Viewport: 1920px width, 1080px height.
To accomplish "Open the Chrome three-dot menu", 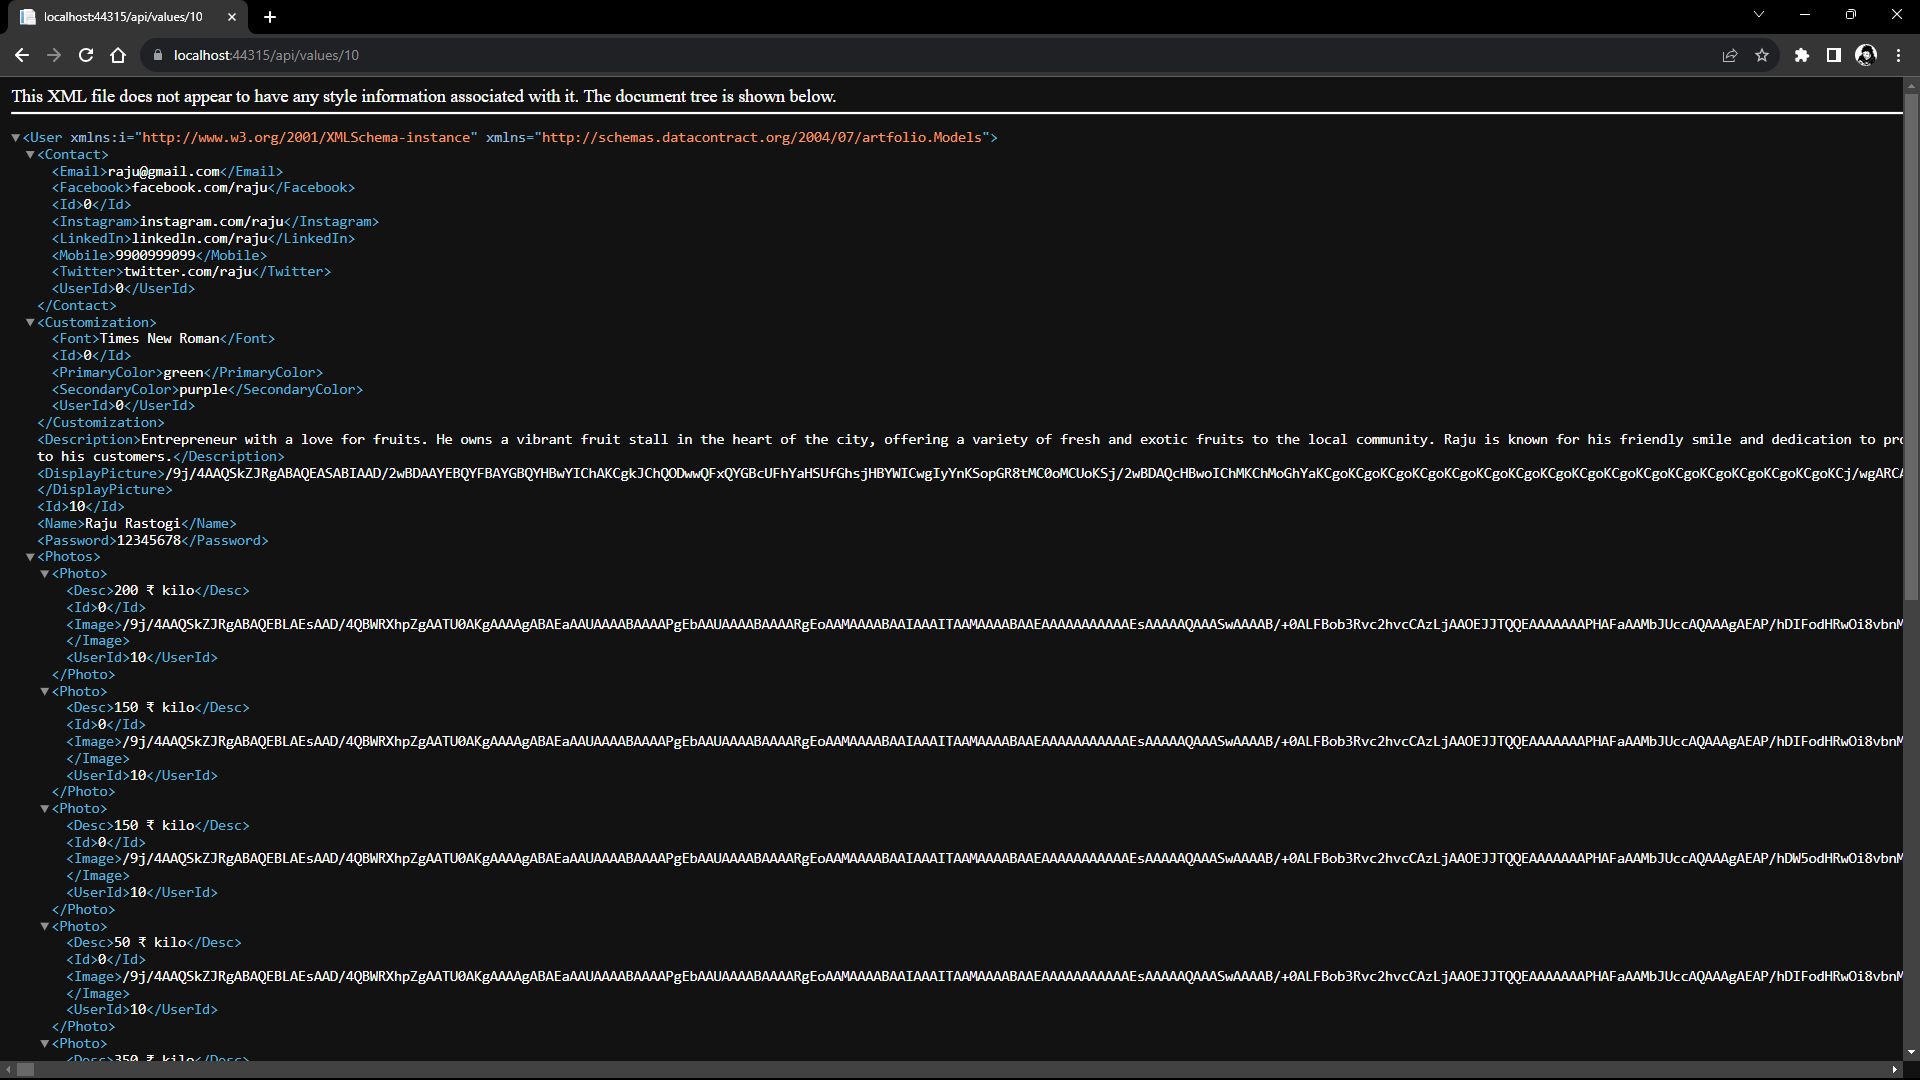I will (x=1898, y=55).
